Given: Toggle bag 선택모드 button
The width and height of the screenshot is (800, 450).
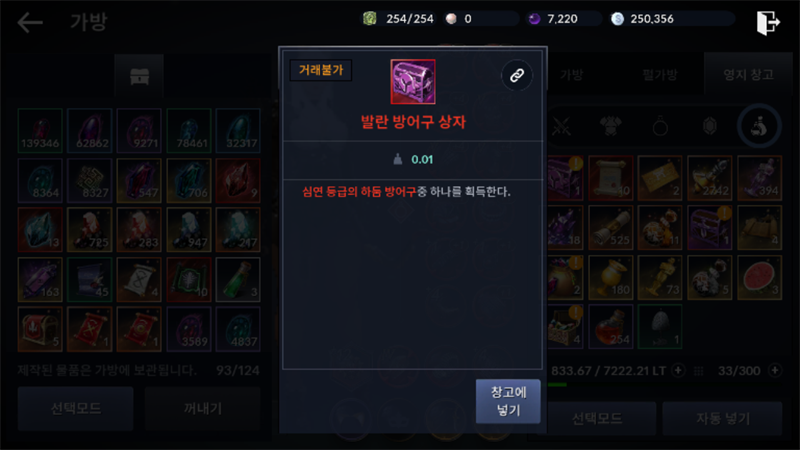Looking at the screenshot, I should [x=76, y=409].
